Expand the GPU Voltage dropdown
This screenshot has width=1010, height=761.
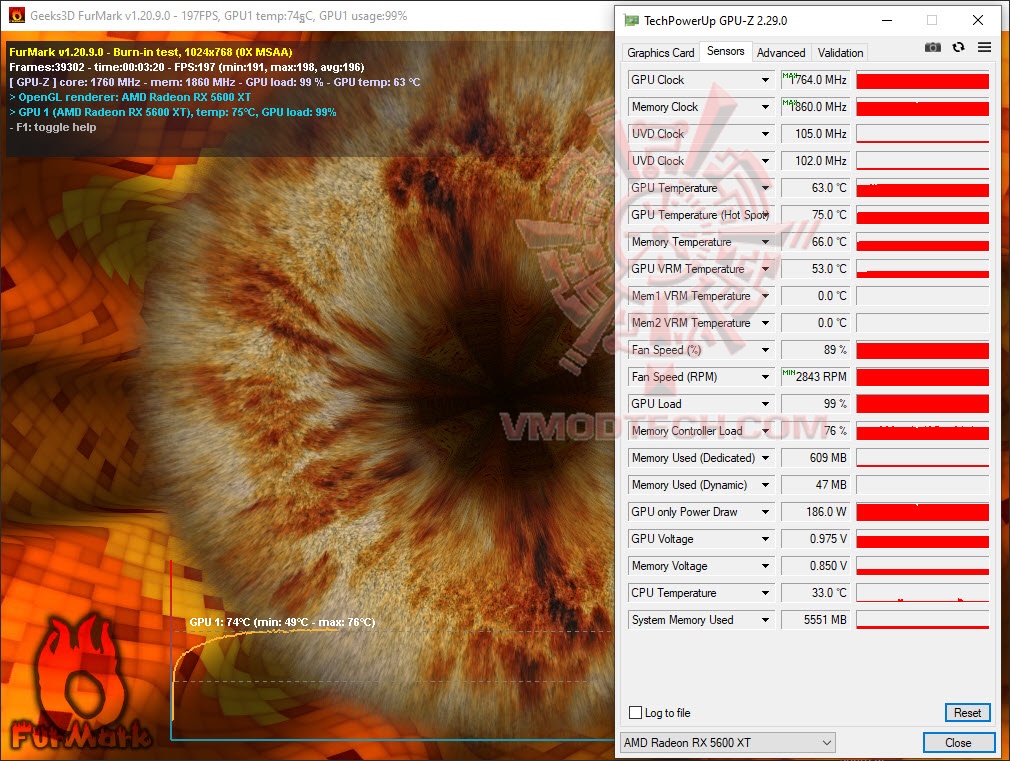[765, 539]
